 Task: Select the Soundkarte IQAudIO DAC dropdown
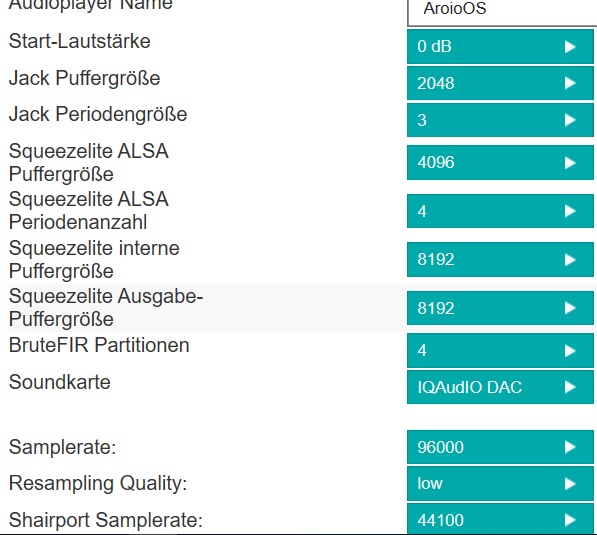coord(500,387)
